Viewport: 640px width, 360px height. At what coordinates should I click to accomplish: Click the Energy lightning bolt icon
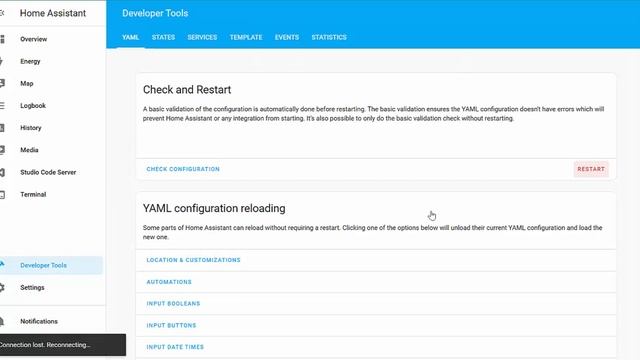pos(2,61)
